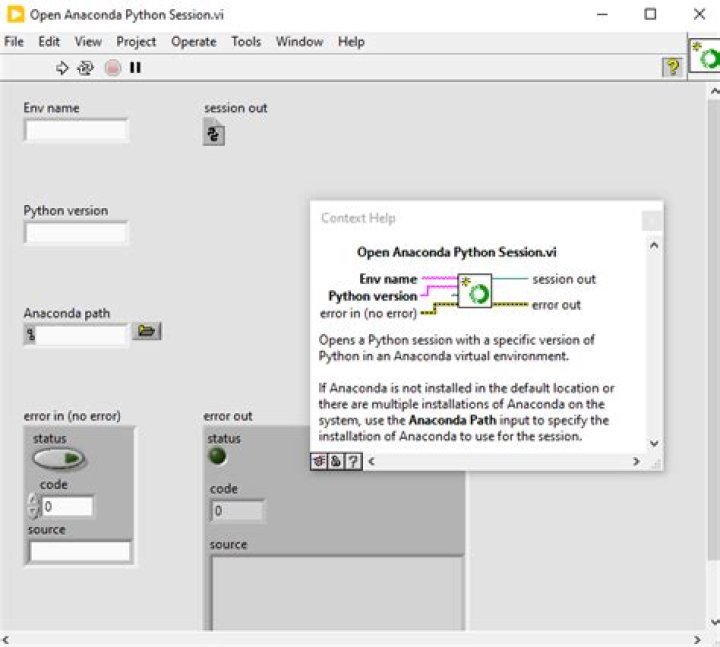Toggle the Context Help question-mark toolbar icon
Screen dimensions: 720x647
(x=672, y=68)
